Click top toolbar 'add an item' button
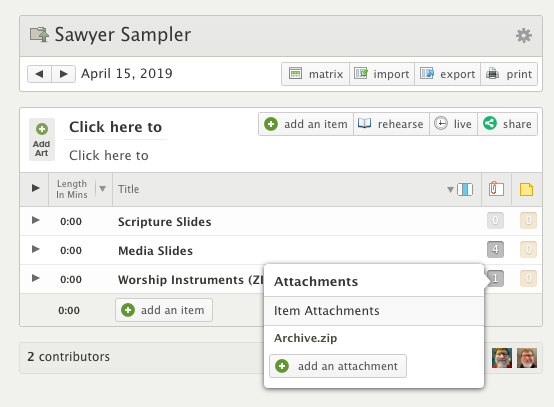The image size is (554, 407). pyautogui.click(x=306, y=124)
